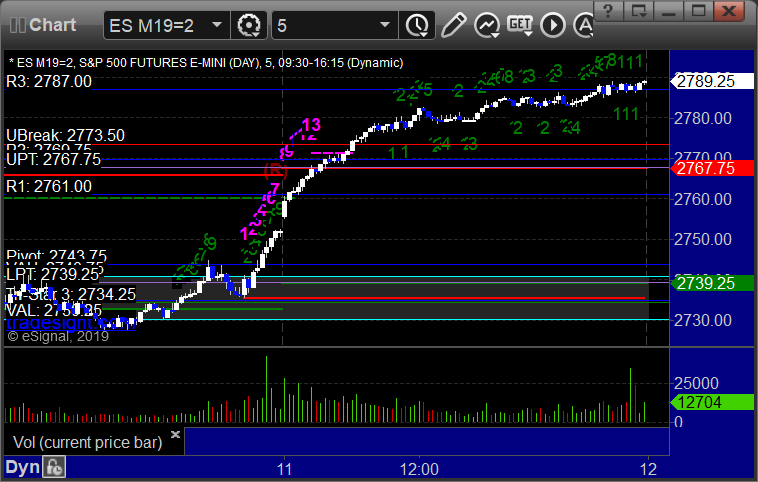
Task: Click the partially hidden A icon in toolbar
Action: (x=583, y=25)
